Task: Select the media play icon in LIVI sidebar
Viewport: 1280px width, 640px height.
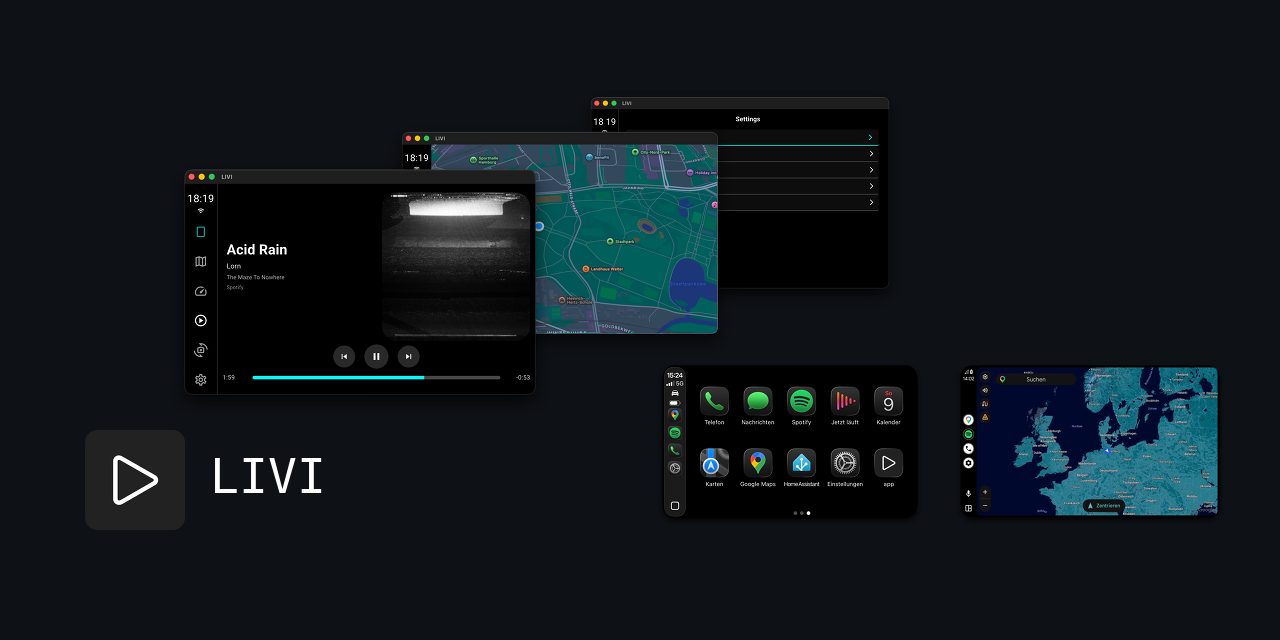Action: tap(200, 320)
